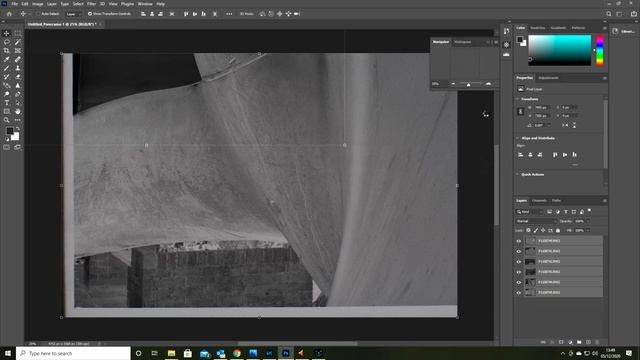This screenshot has height=360, width=640.
Task: Select the Frame tool
Action: click(x=18, y=51)
